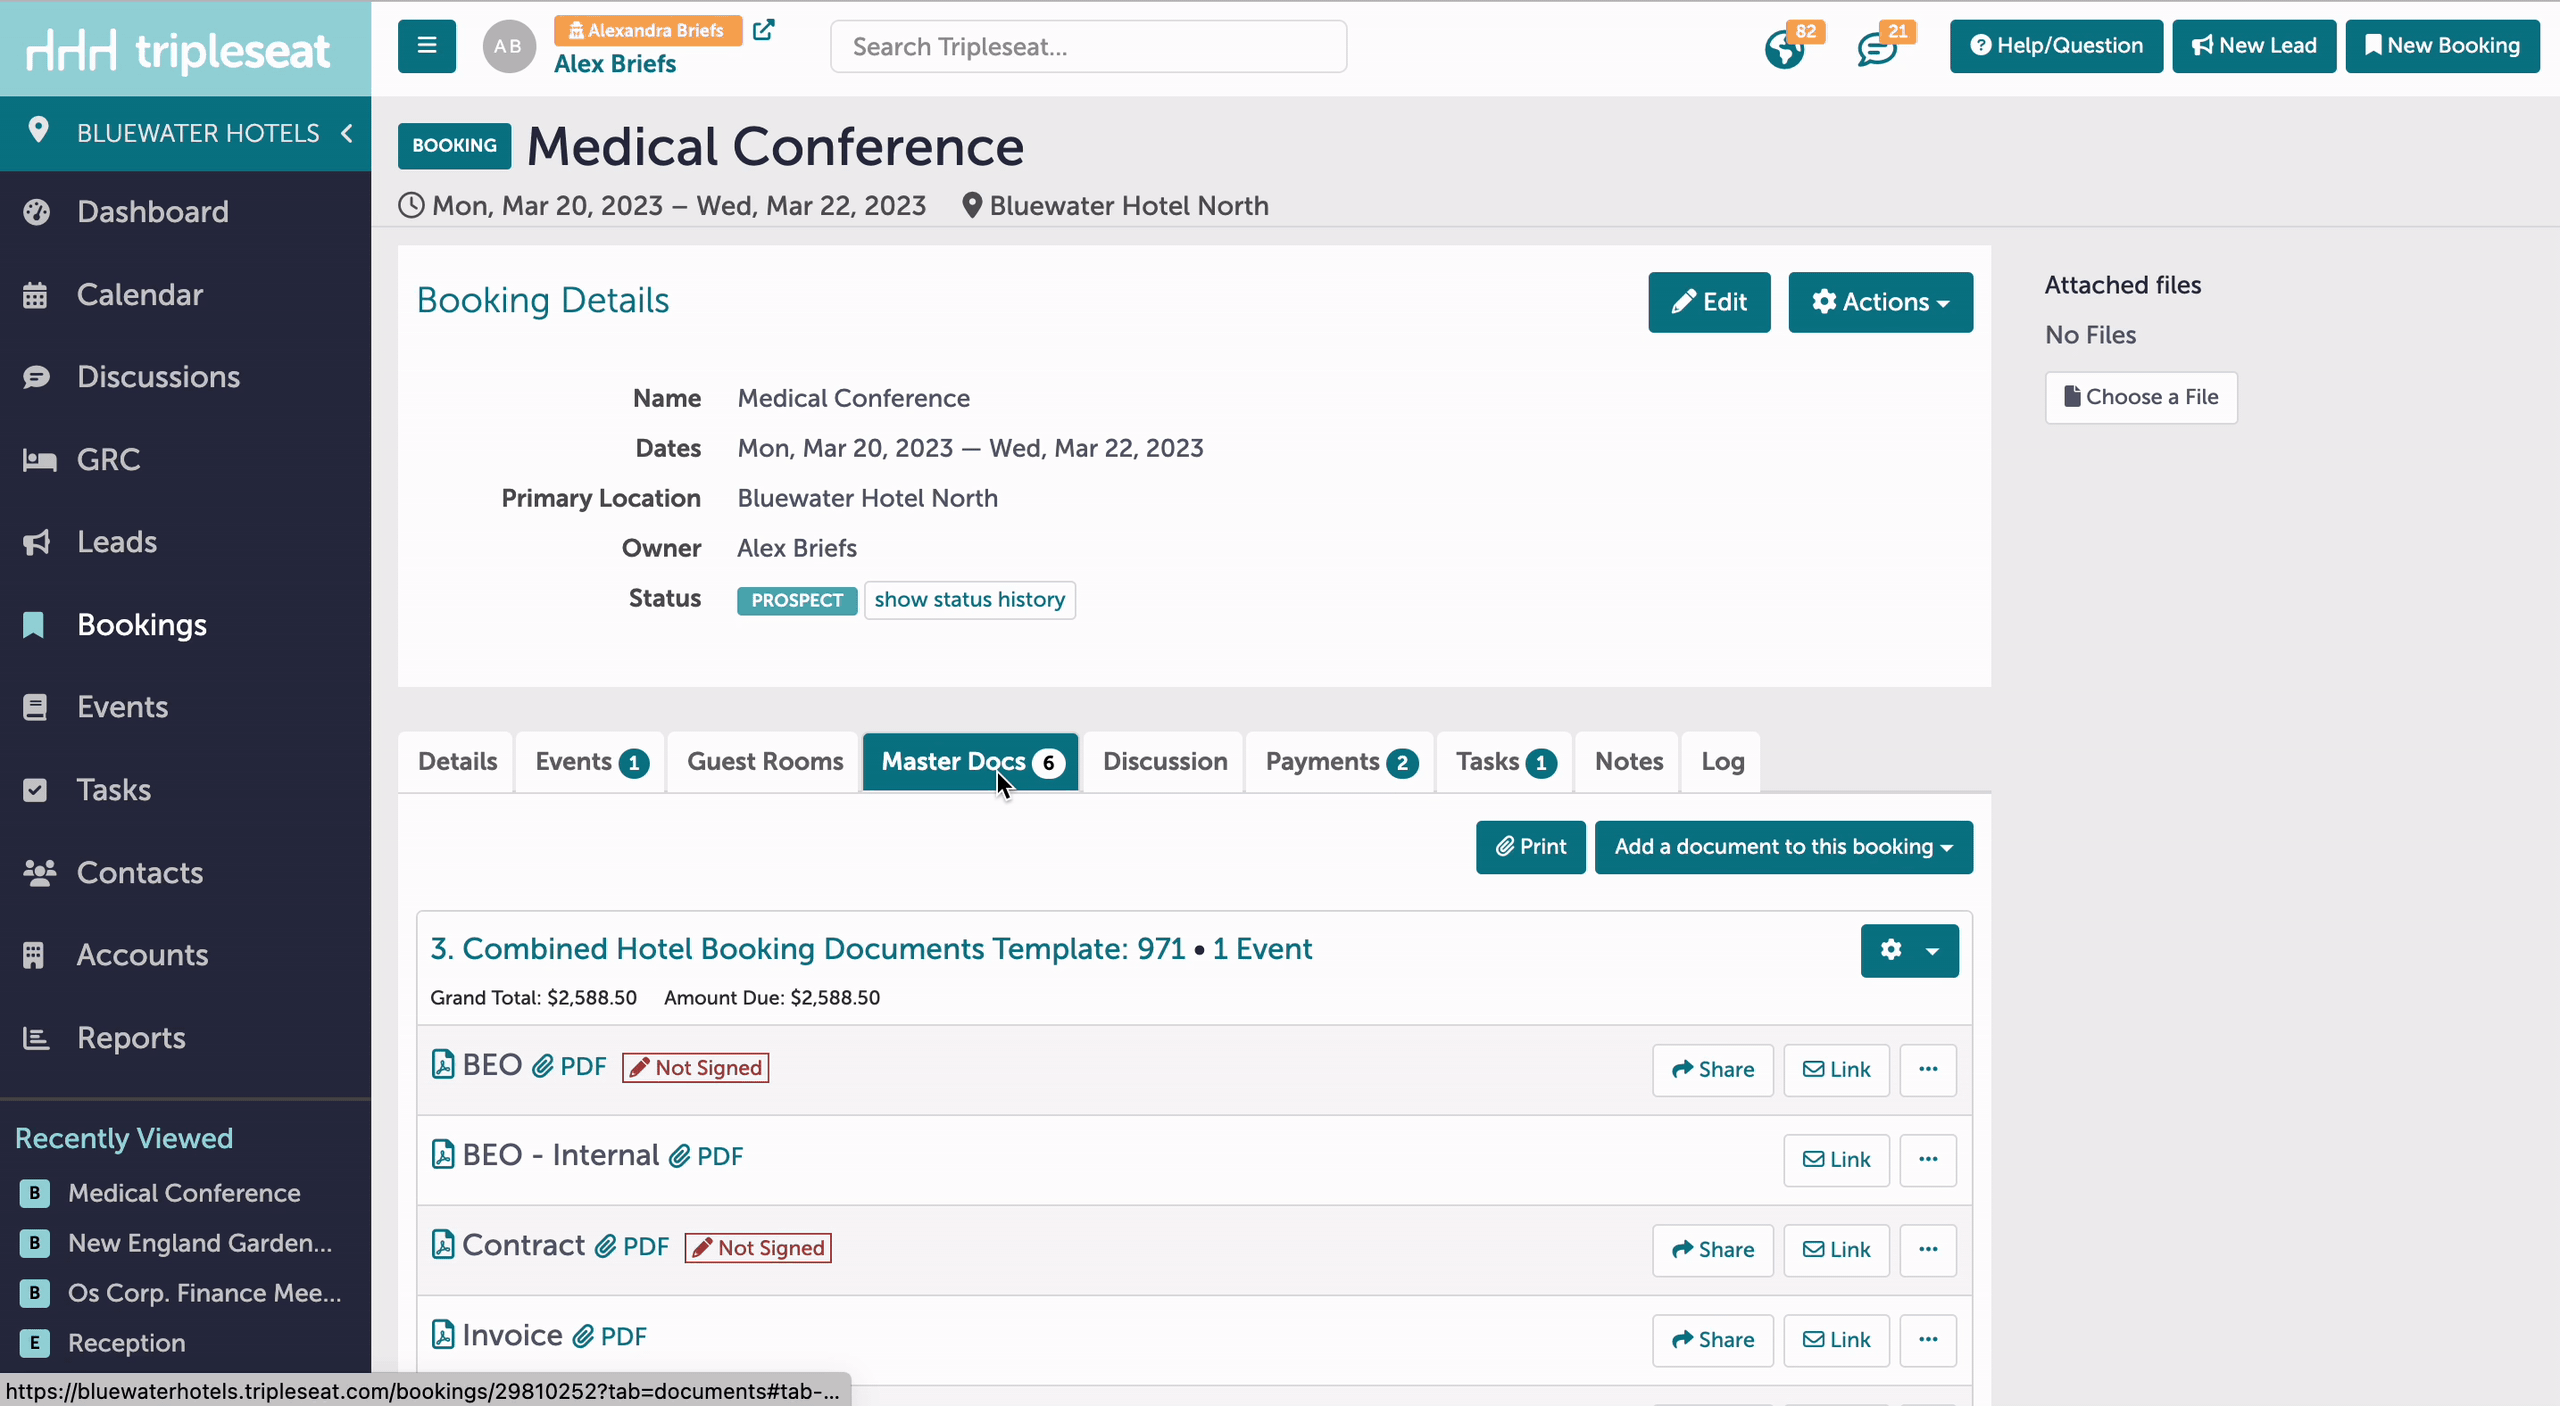
Task: Open more options for Invoice row
Action: pyautogui.click(x=1928, y=1340)
